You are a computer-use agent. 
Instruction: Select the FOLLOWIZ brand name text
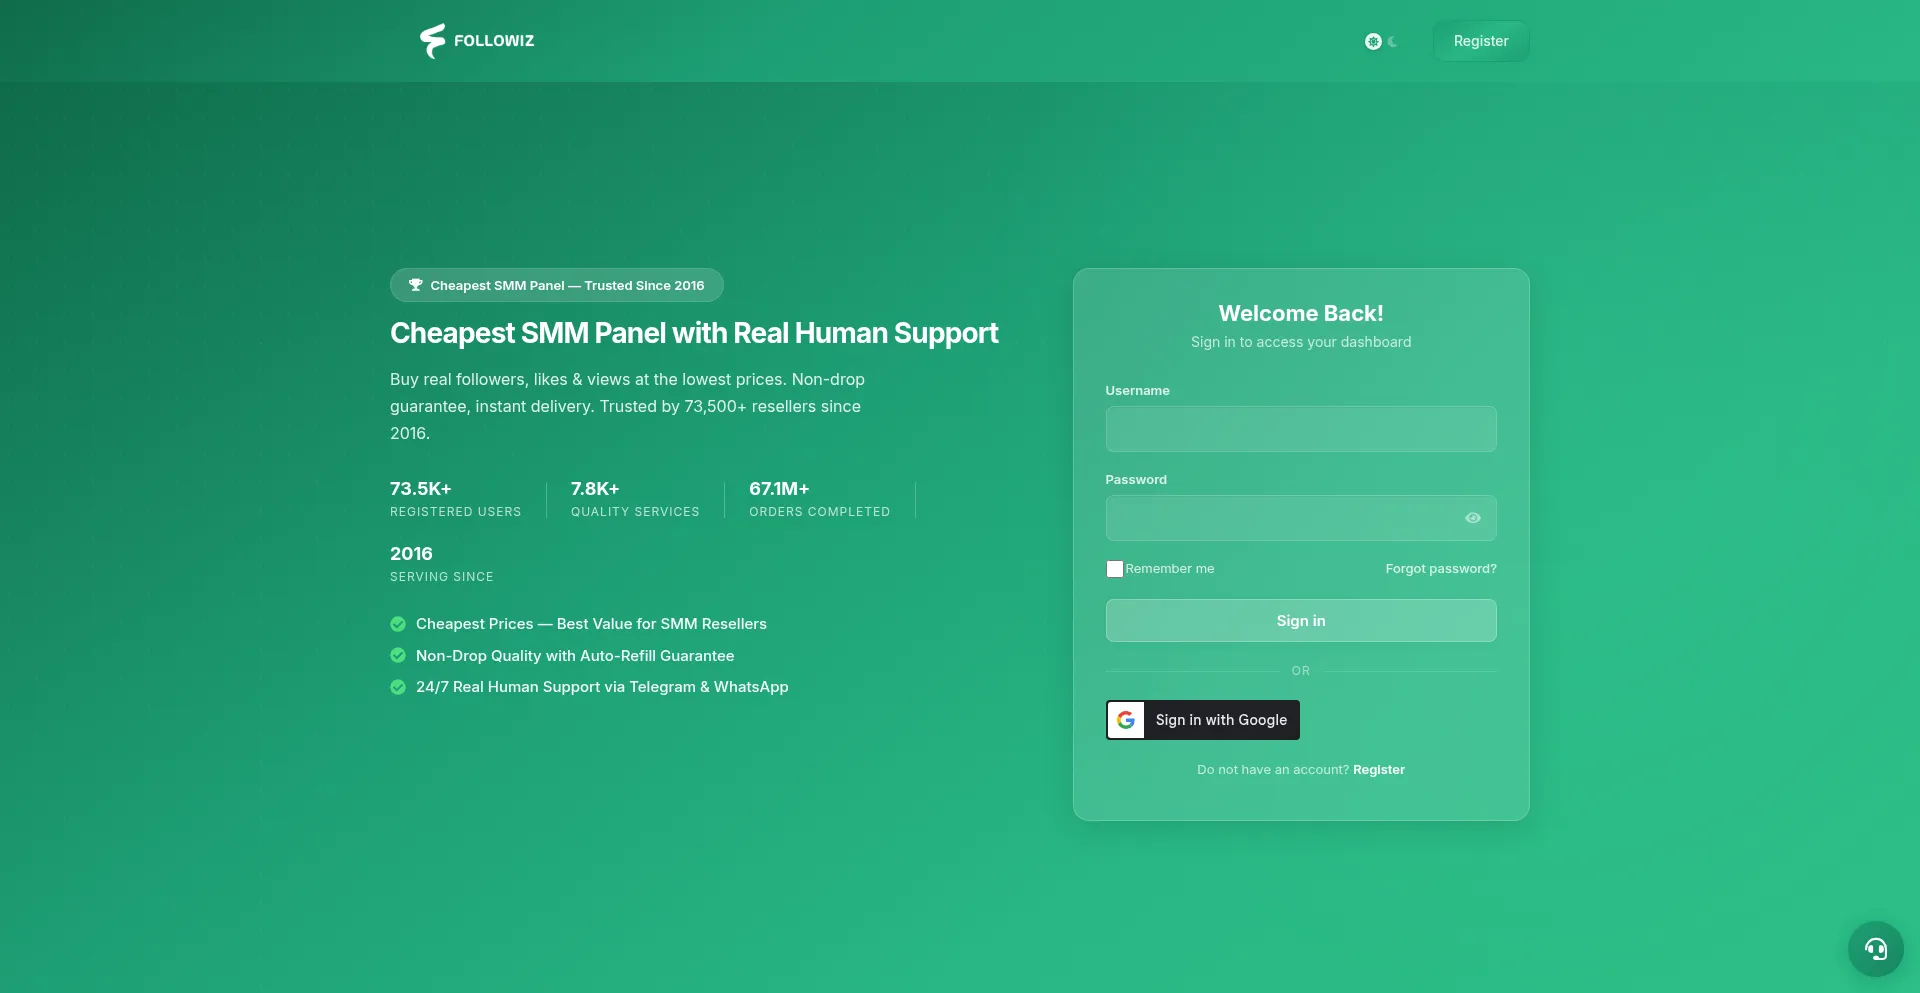494,41
